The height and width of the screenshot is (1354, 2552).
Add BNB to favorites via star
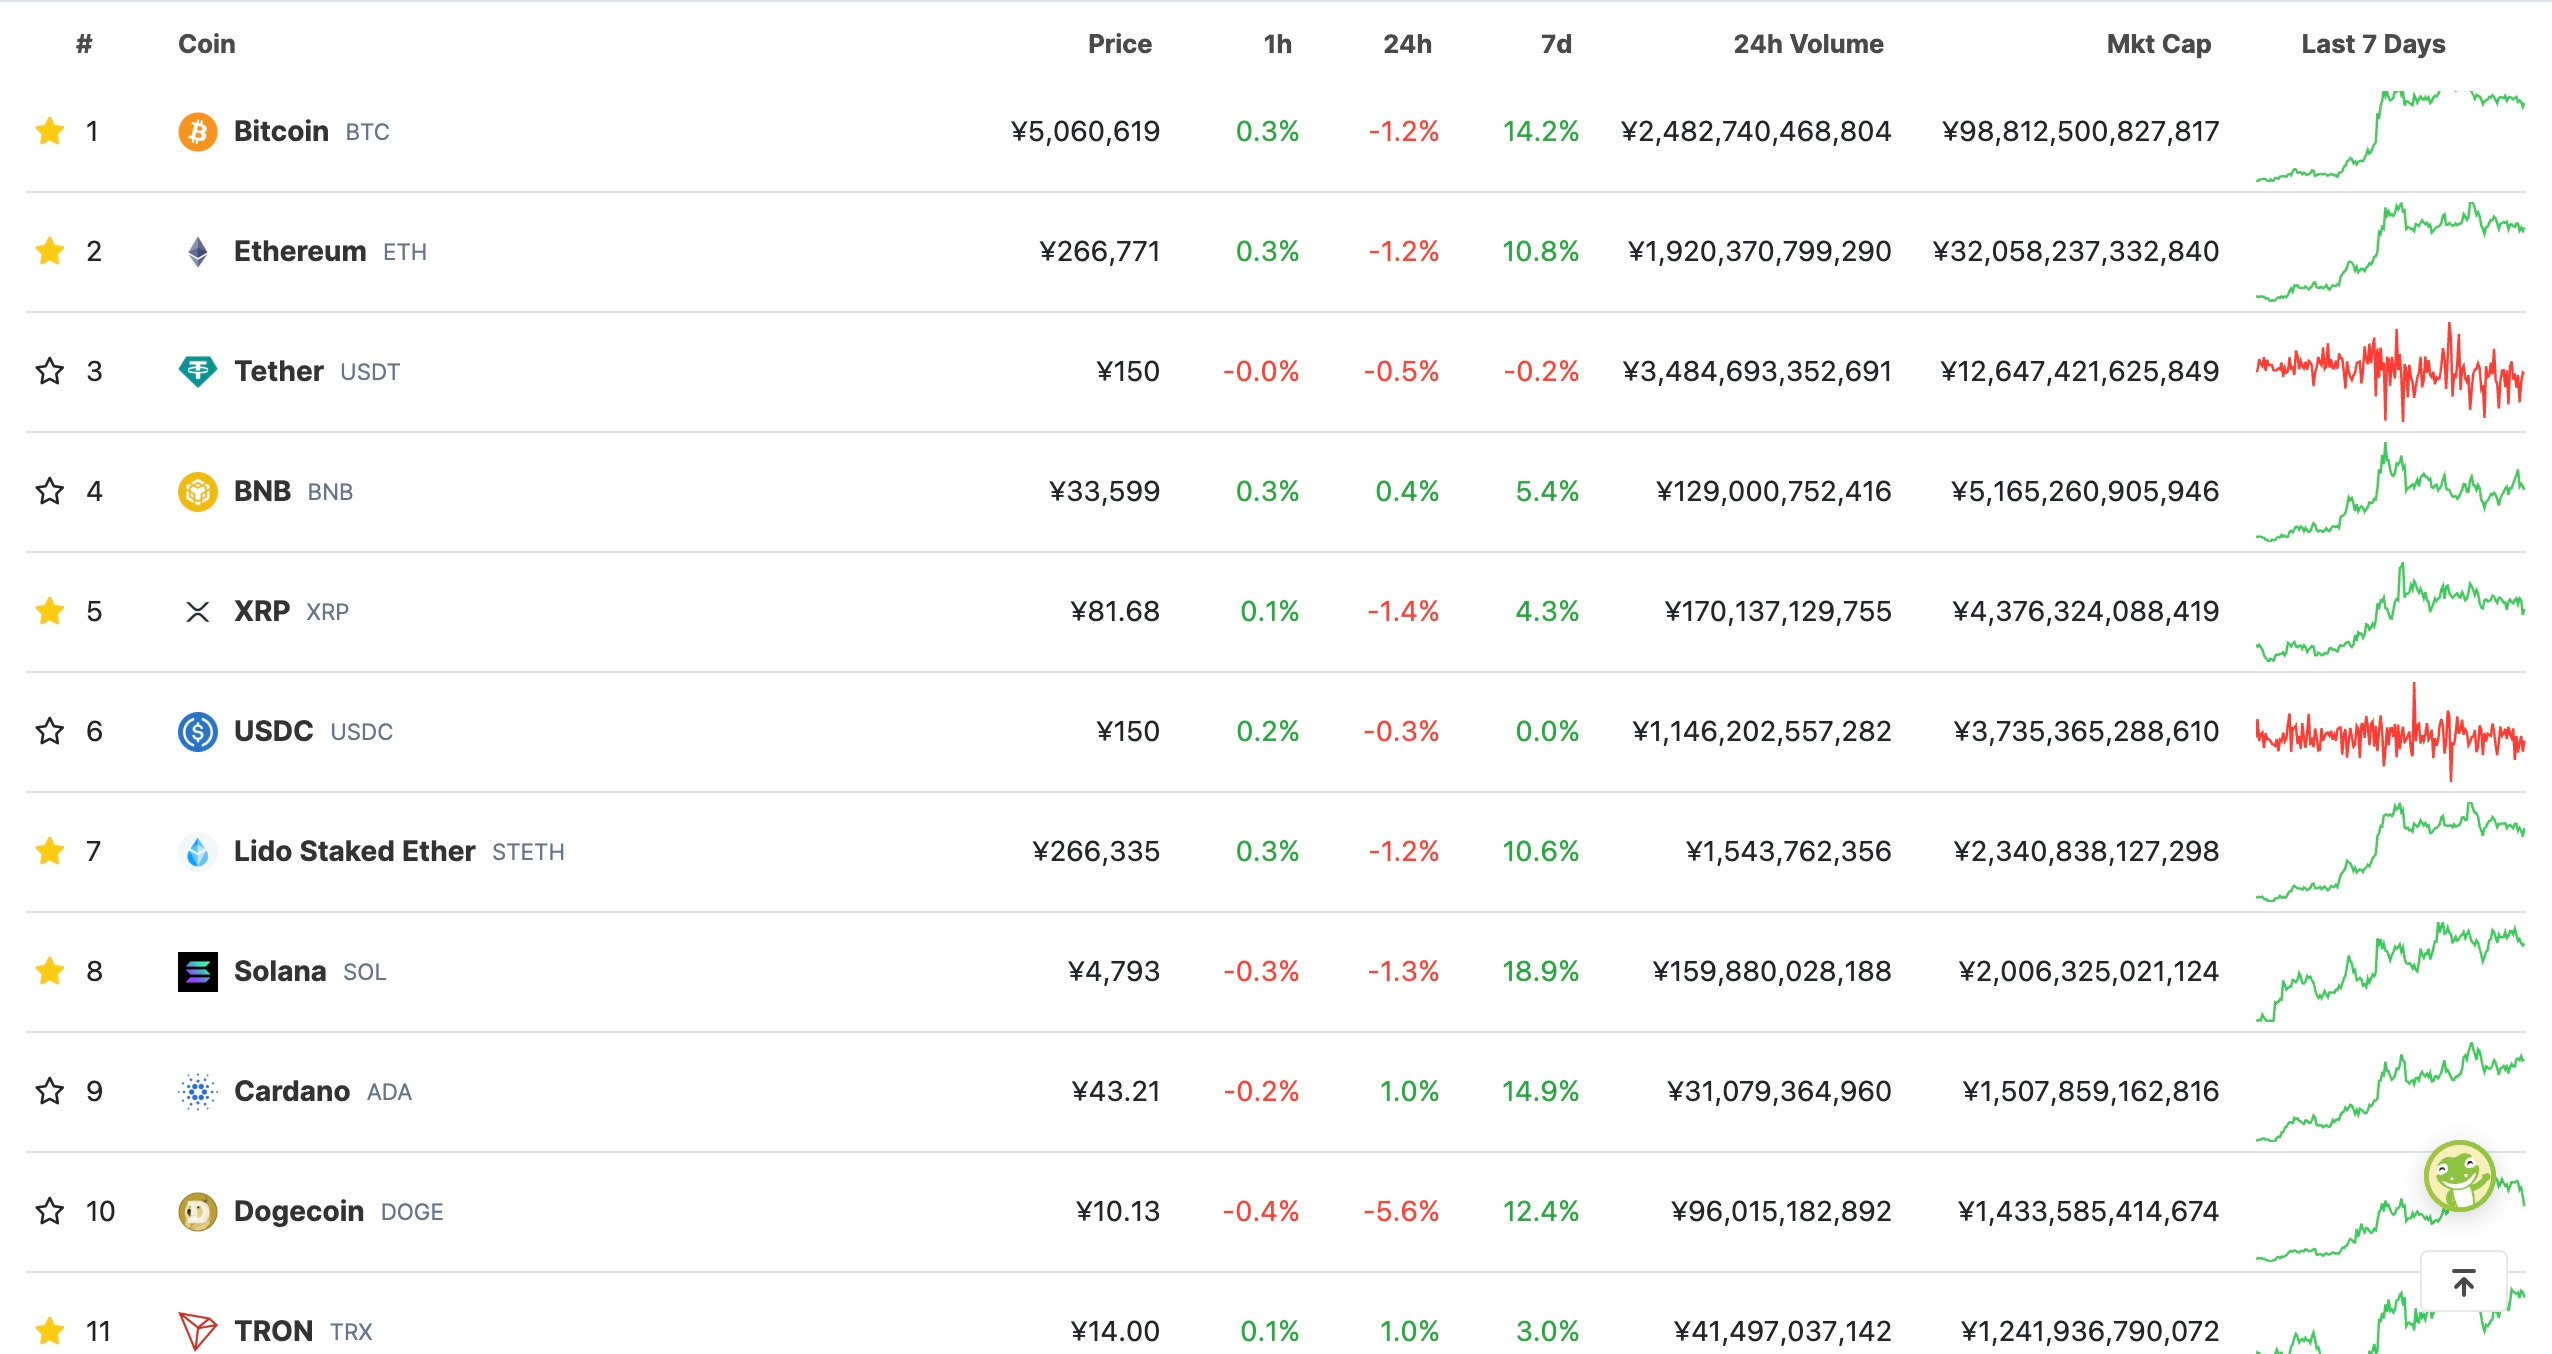pos(49,491)
